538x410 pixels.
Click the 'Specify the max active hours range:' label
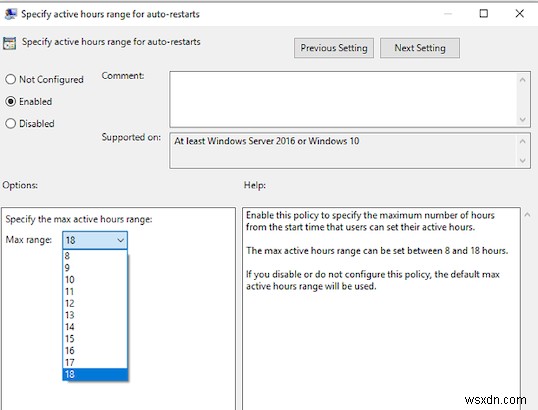79,219
